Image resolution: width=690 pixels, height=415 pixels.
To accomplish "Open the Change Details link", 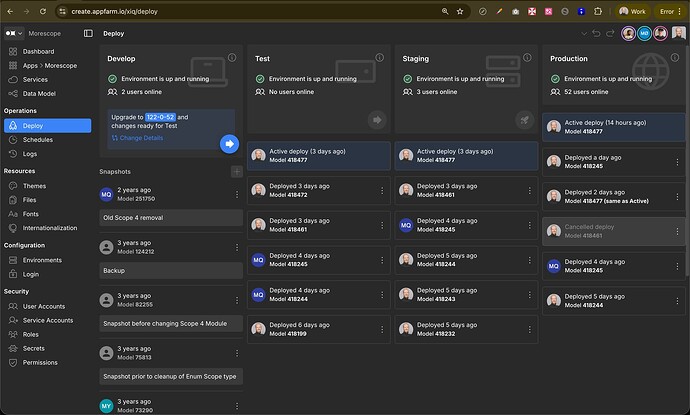I will 137,138.
